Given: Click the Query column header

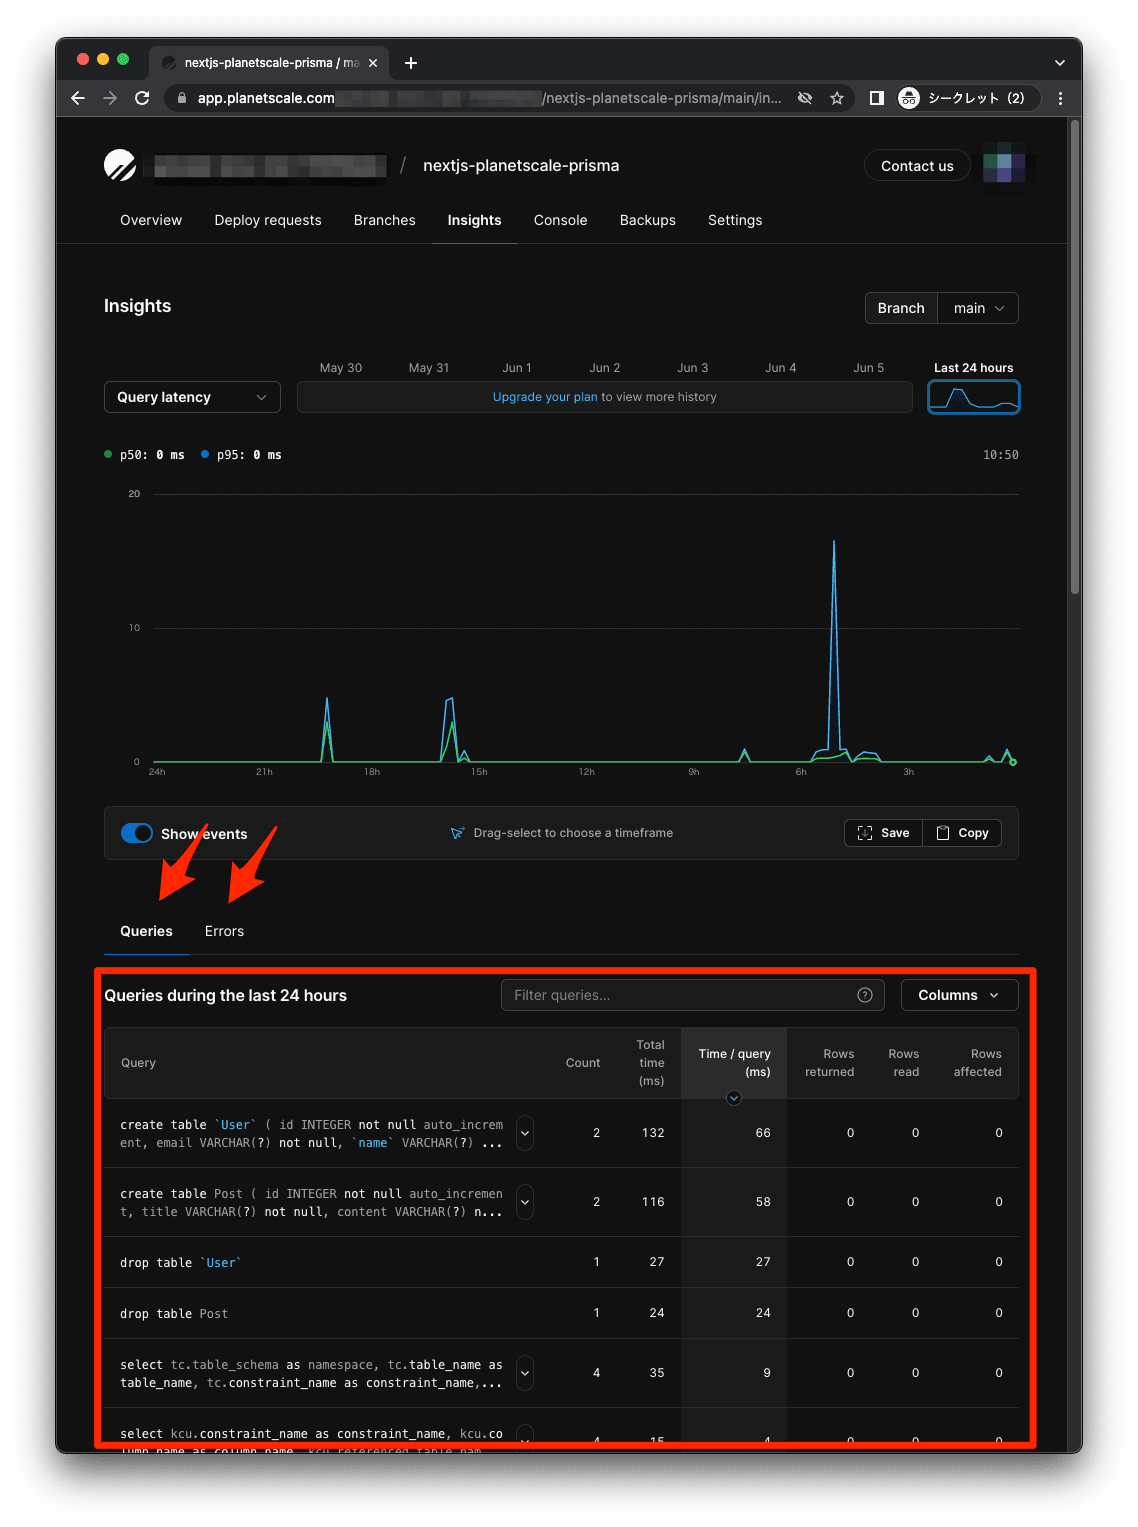Looking at the screenshot, I should 138,1063.
